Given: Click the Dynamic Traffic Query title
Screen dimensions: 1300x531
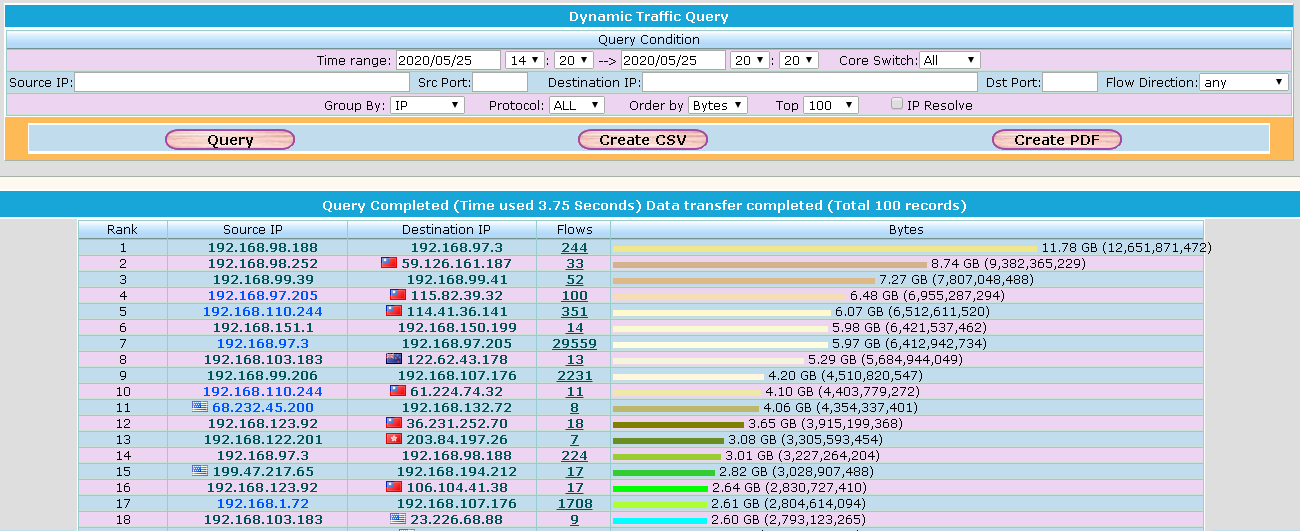Looking at the screenshot, I should pos(648,16).
